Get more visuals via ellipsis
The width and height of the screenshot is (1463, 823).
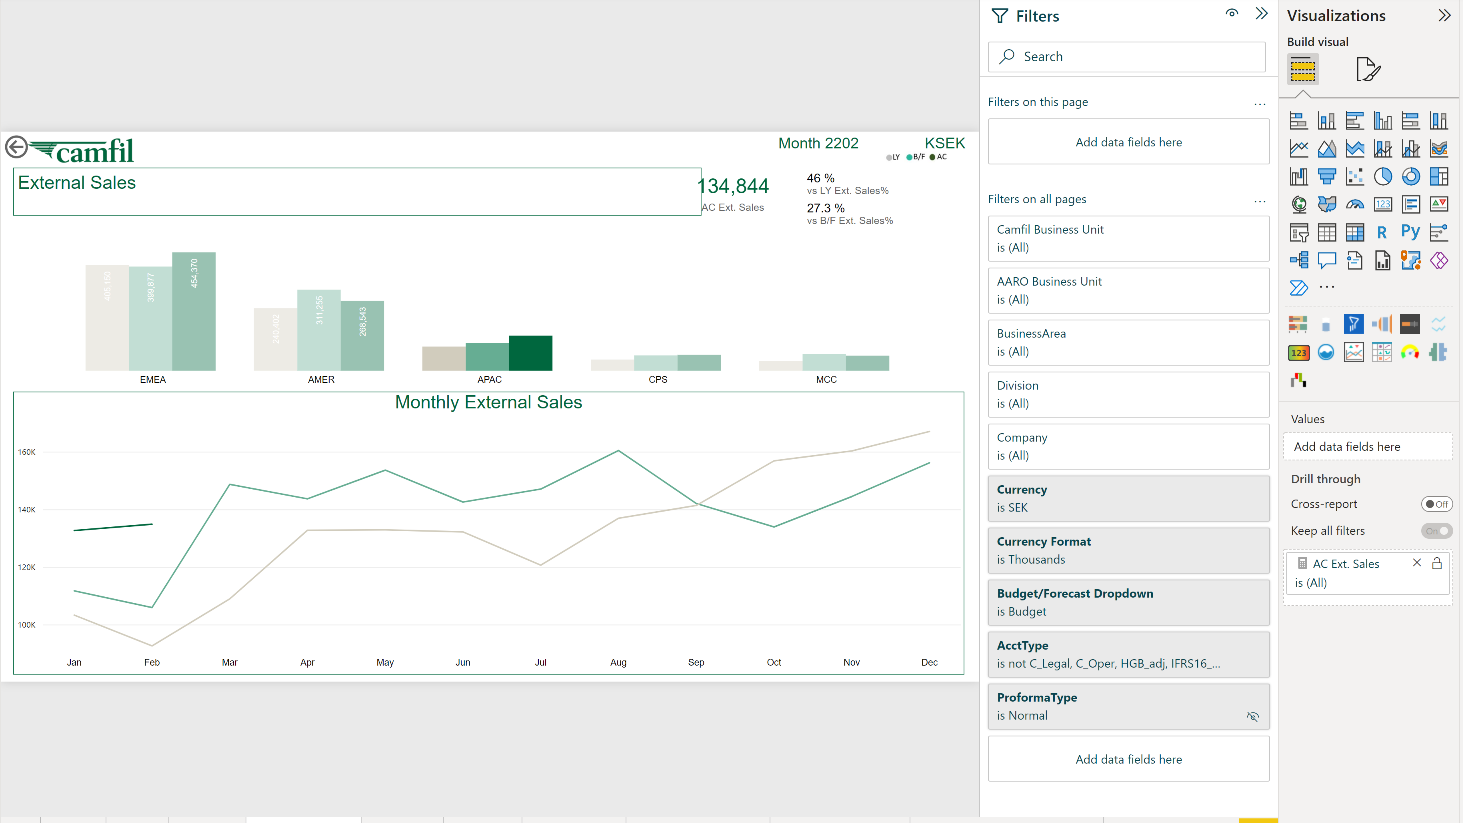pos(1327,288)
